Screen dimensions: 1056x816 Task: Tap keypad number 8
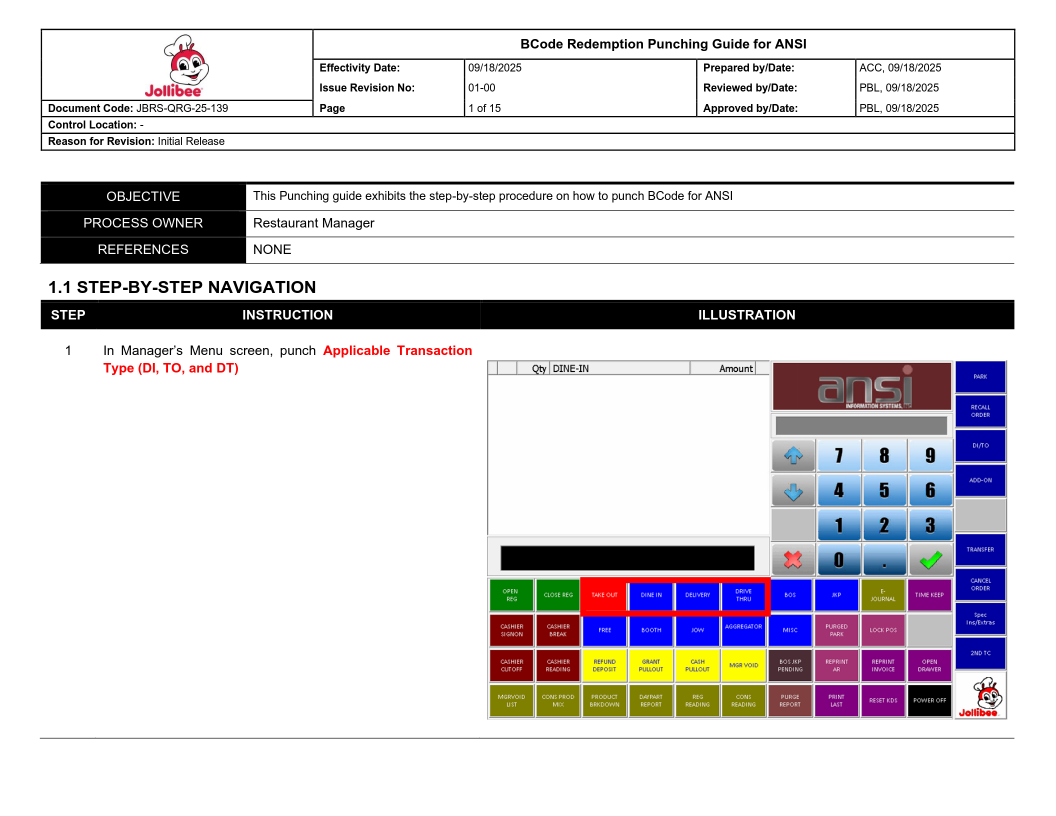(884, 456)
